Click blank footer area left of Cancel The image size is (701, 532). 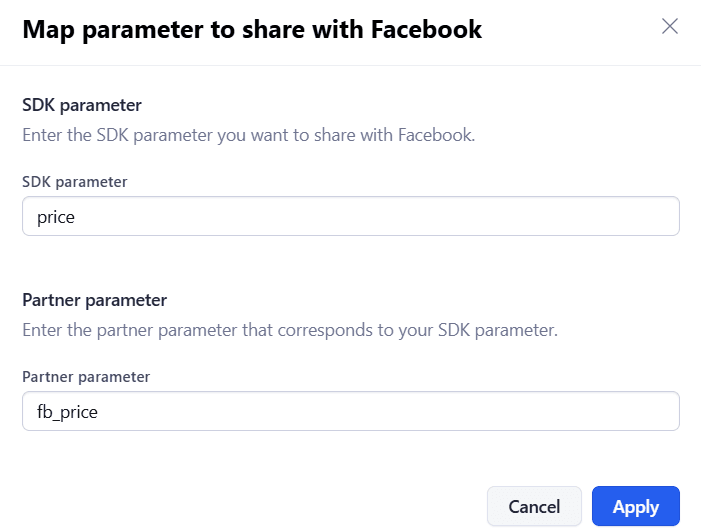(x=250, y=507)
